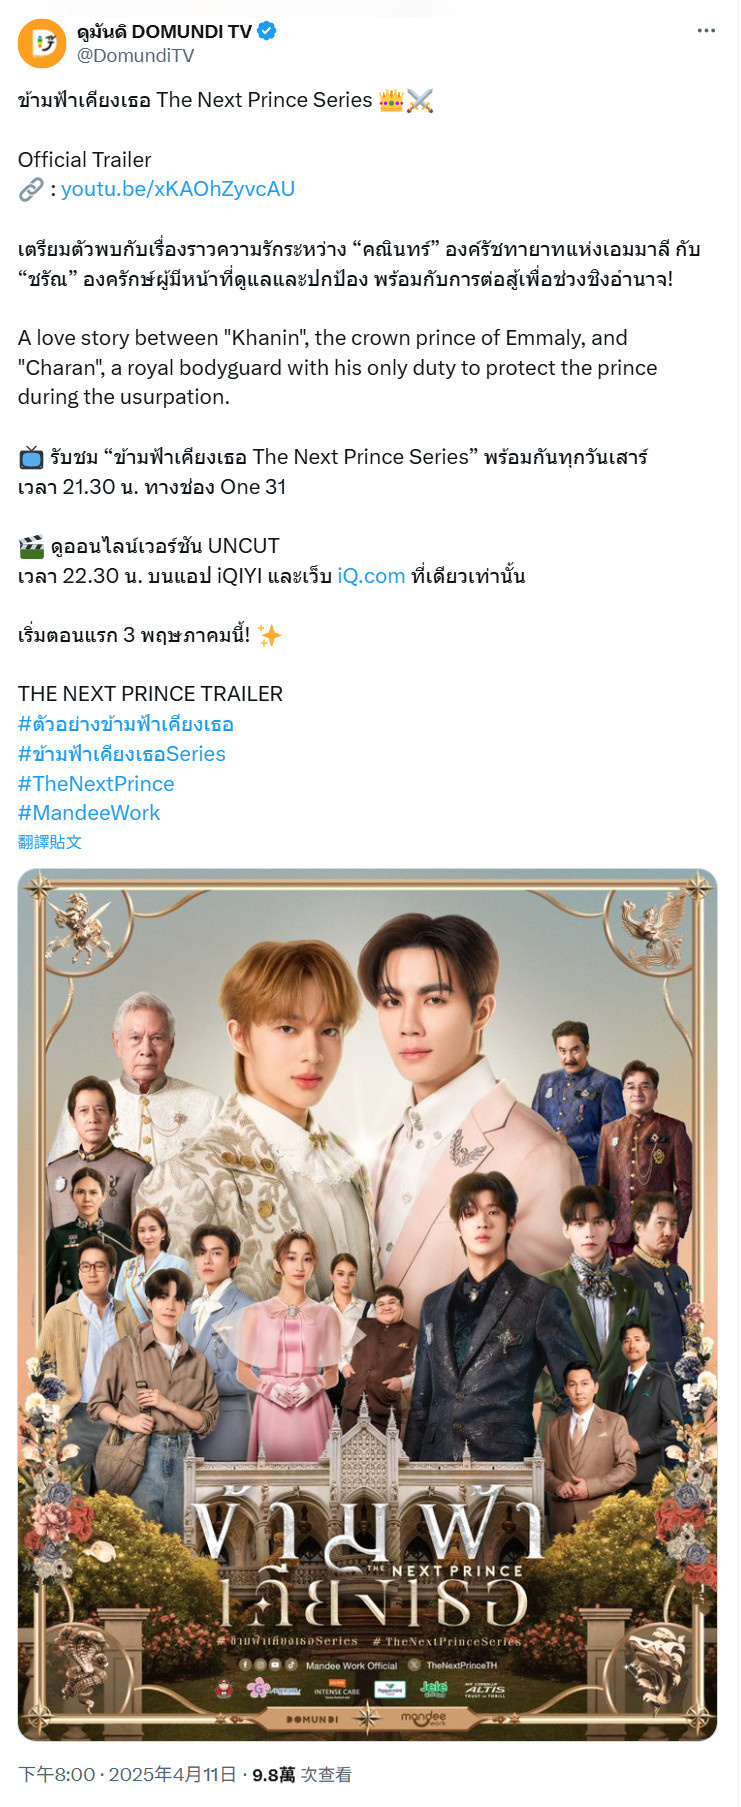This screenshot has height=1807, width=741.
Task: Click the chain link emoji icon
Action: tap(31, 189)
